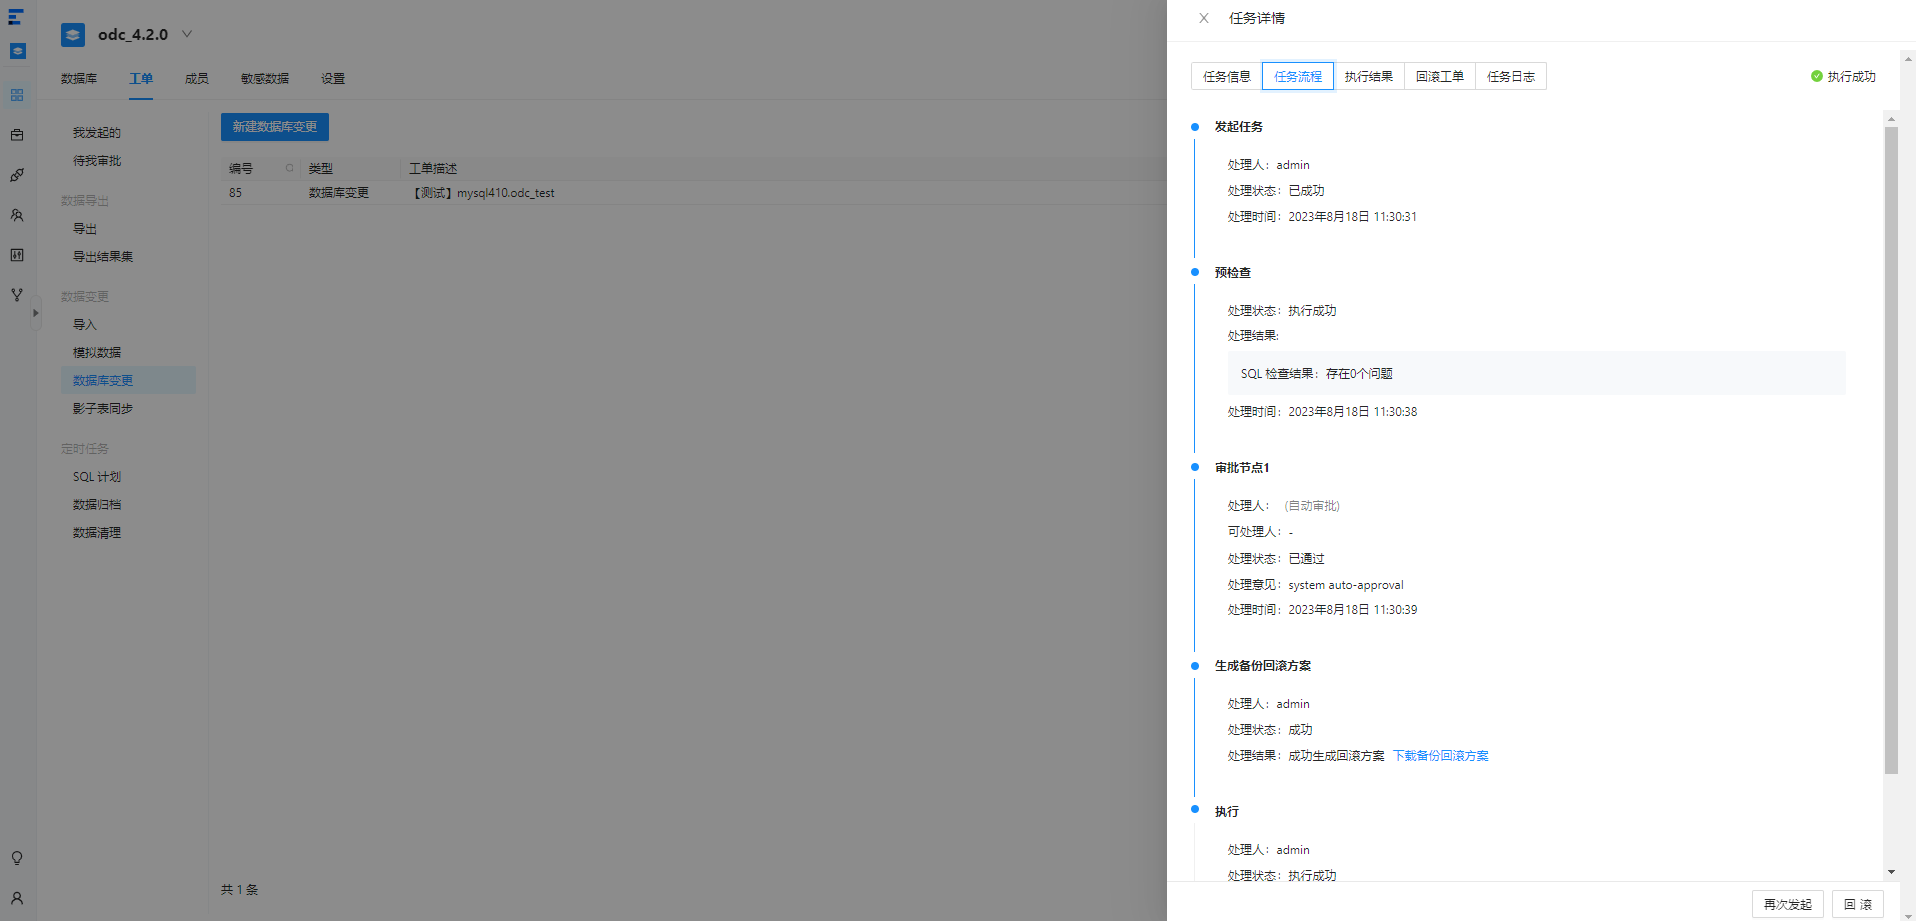Open the 回滚工单 tab
1916x921 pixels.
[x=1439, y=76]
